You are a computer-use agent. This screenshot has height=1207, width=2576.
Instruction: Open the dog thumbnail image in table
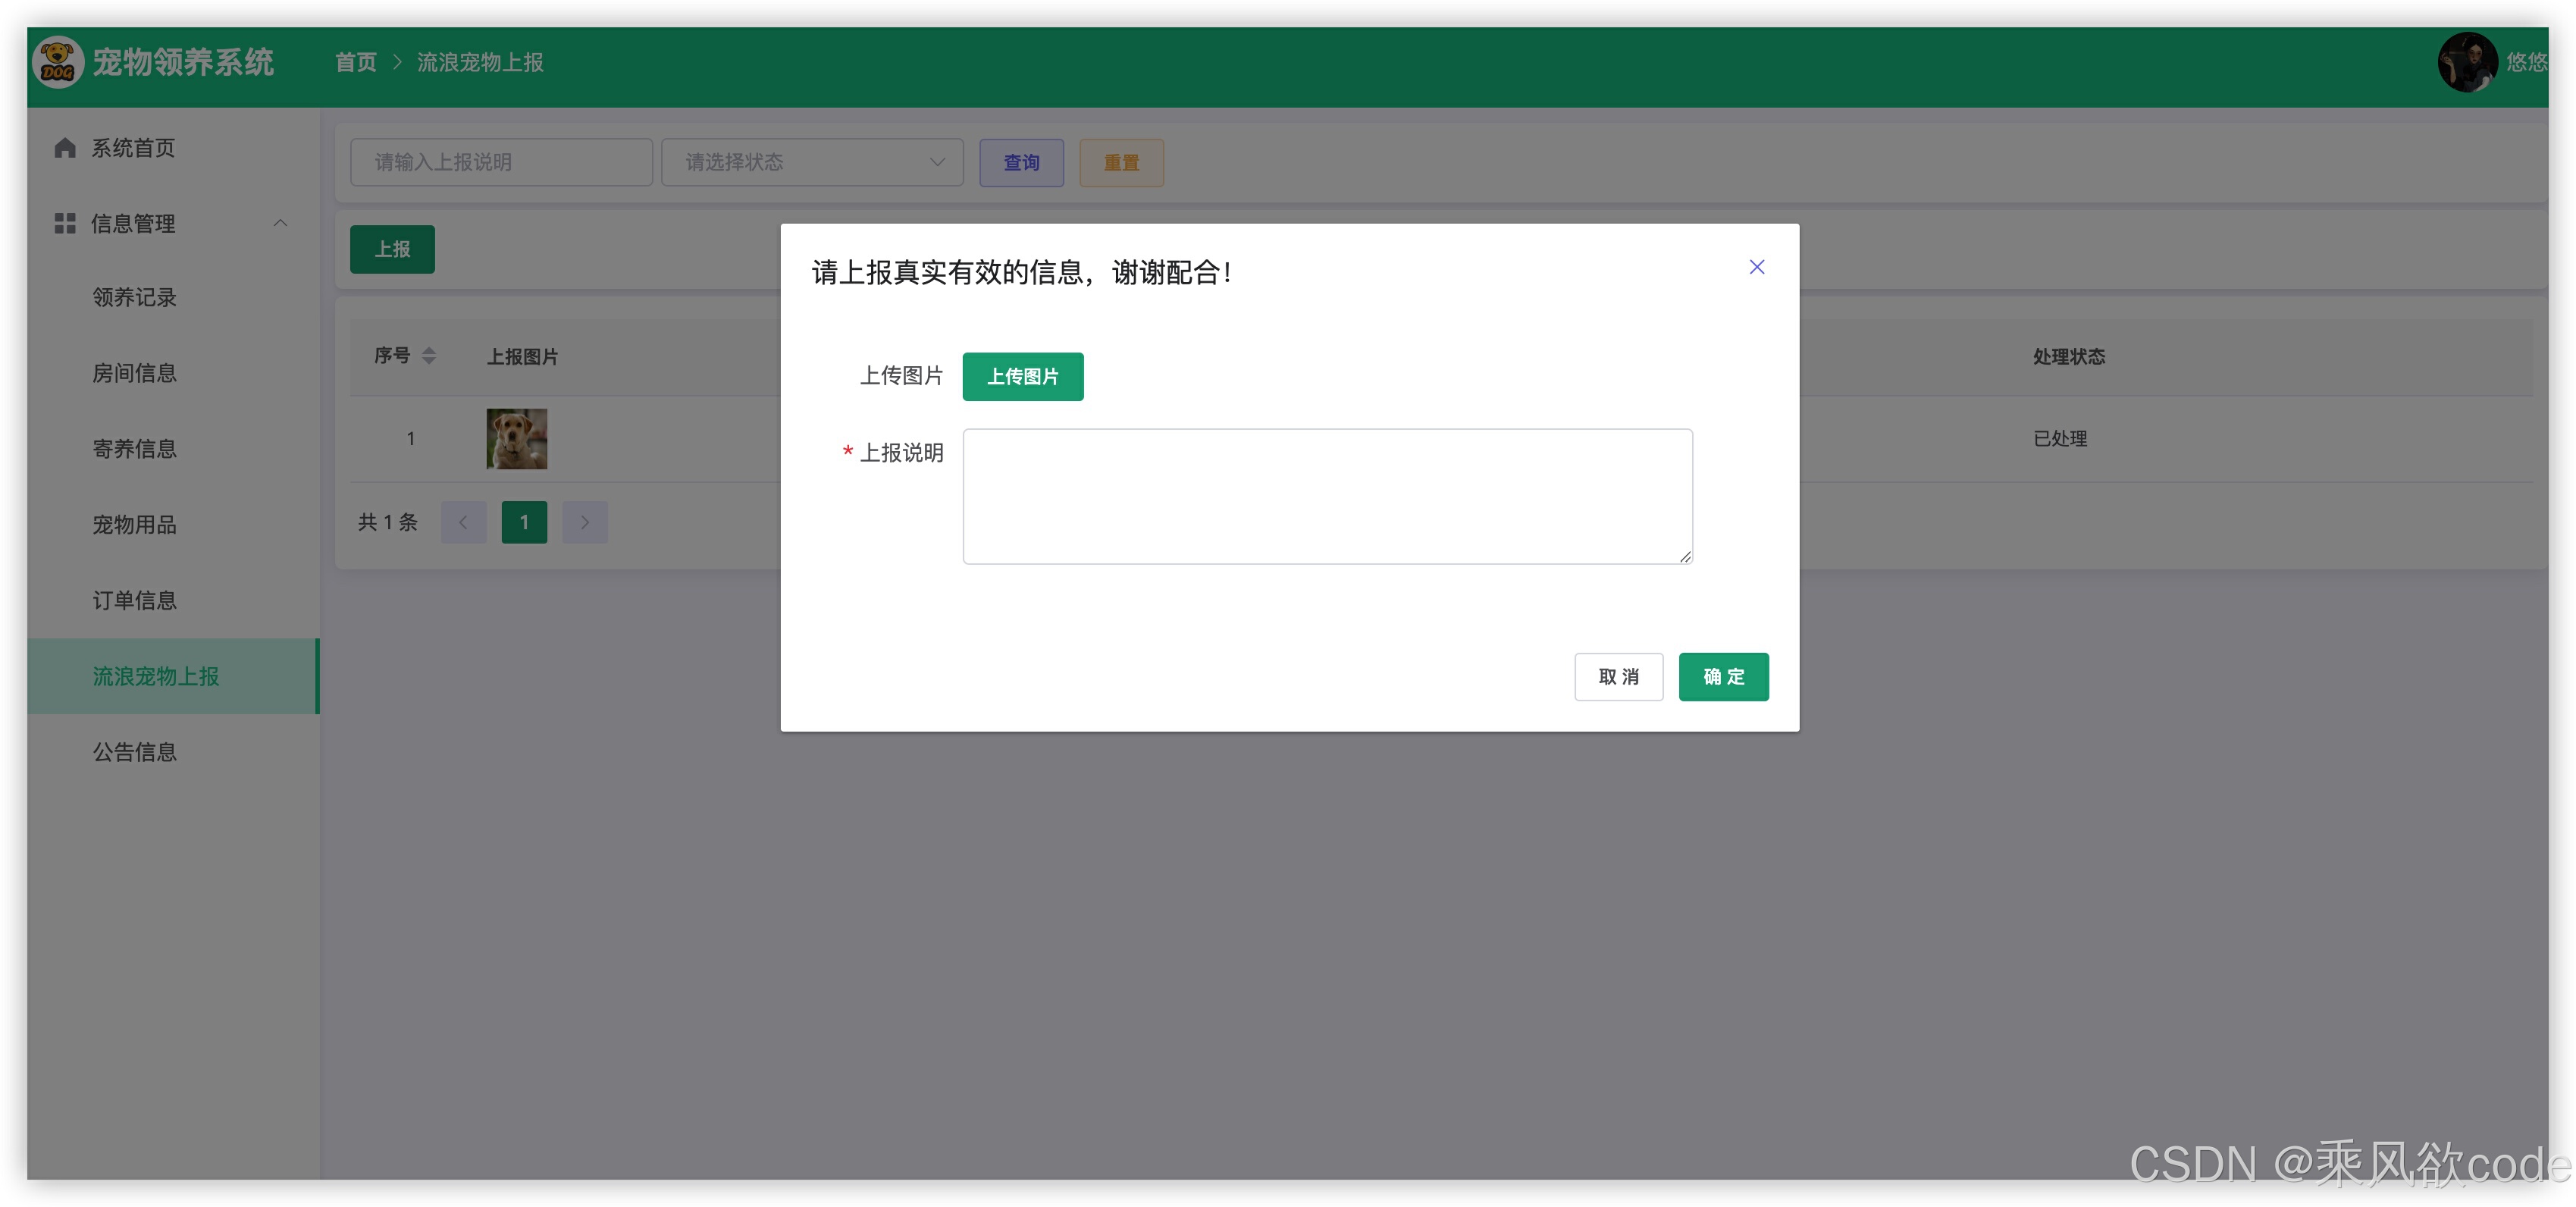coord(516,438)
